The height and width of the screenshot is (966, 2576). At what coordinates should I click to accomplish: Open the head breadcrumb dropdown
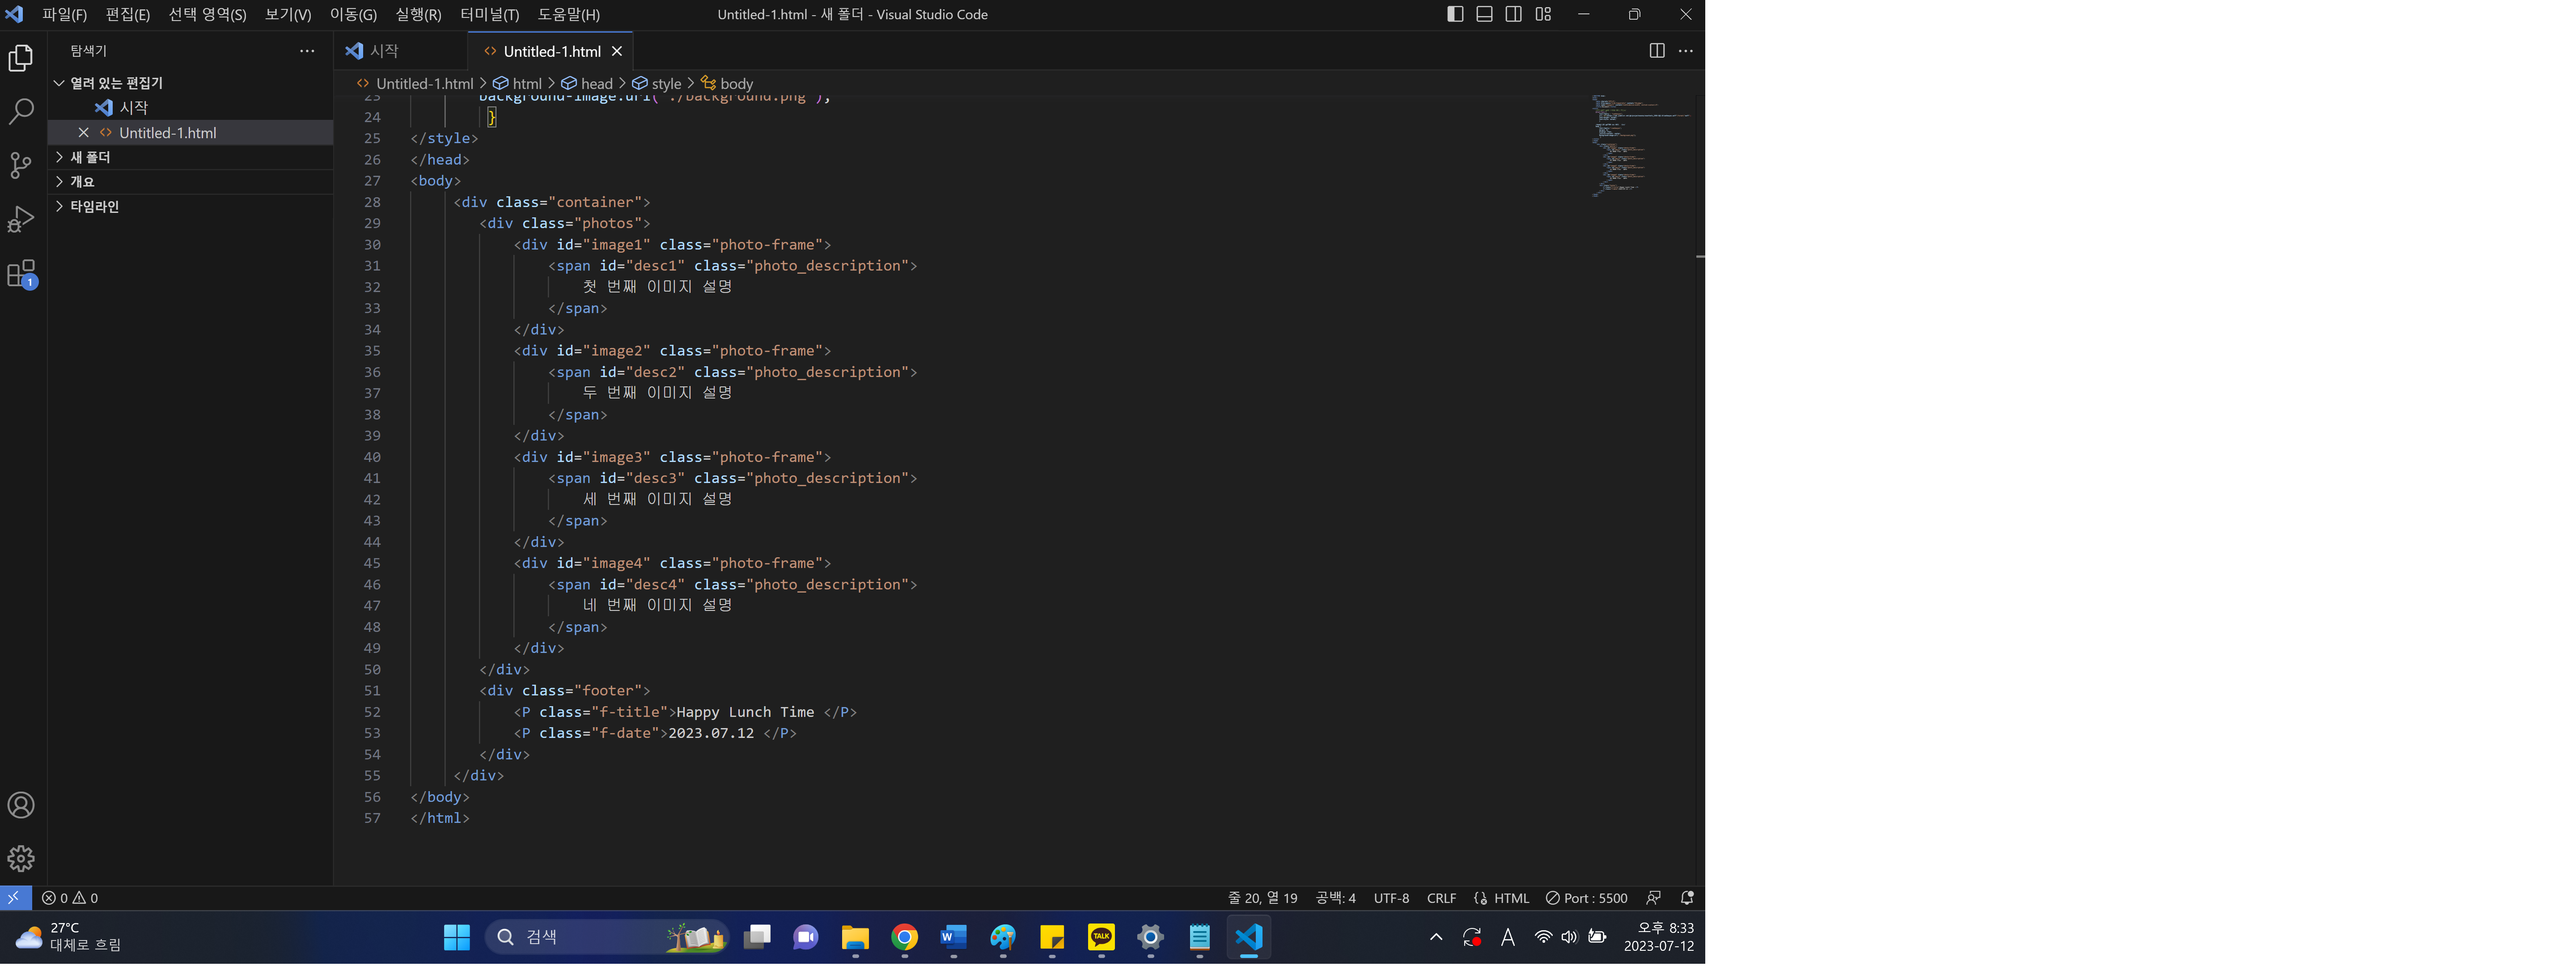[587, 84]
